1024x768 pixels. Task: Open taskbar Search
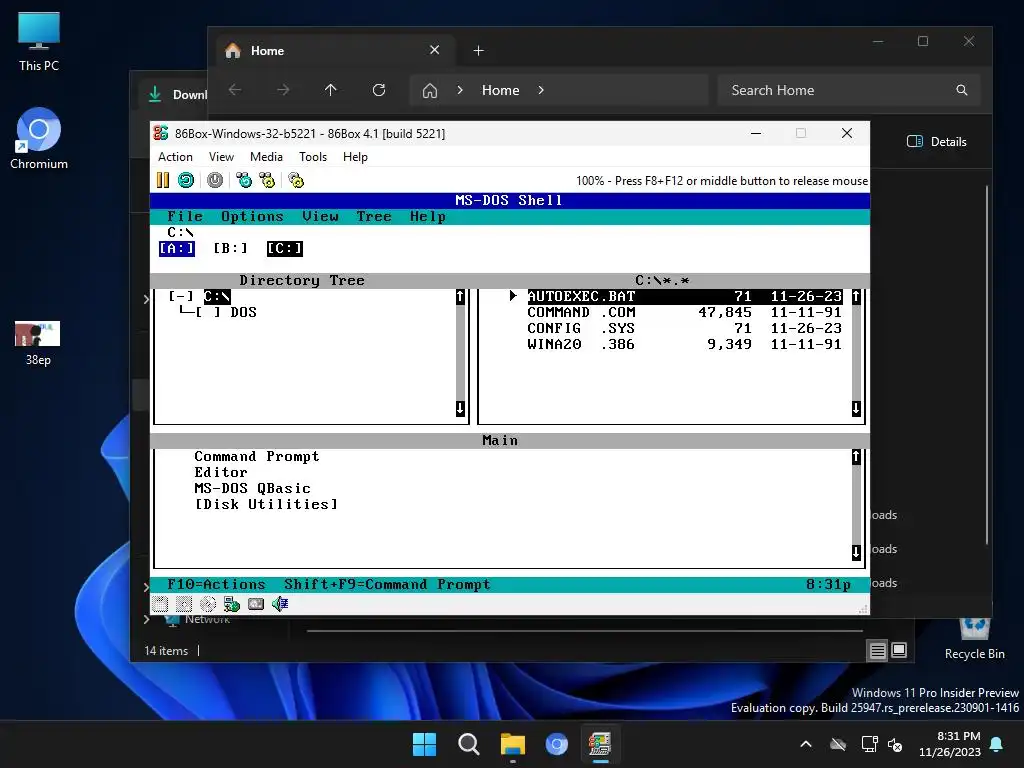coord(468,744)
